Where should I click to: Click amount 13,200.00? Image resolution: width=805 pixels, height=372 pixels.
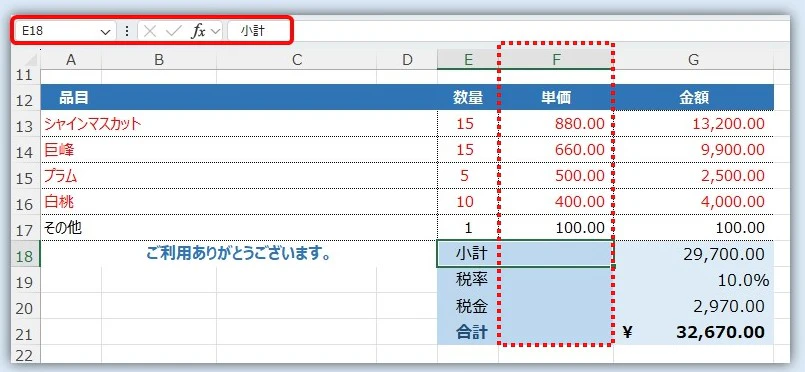pyautogui.click(x=693, y=123)
